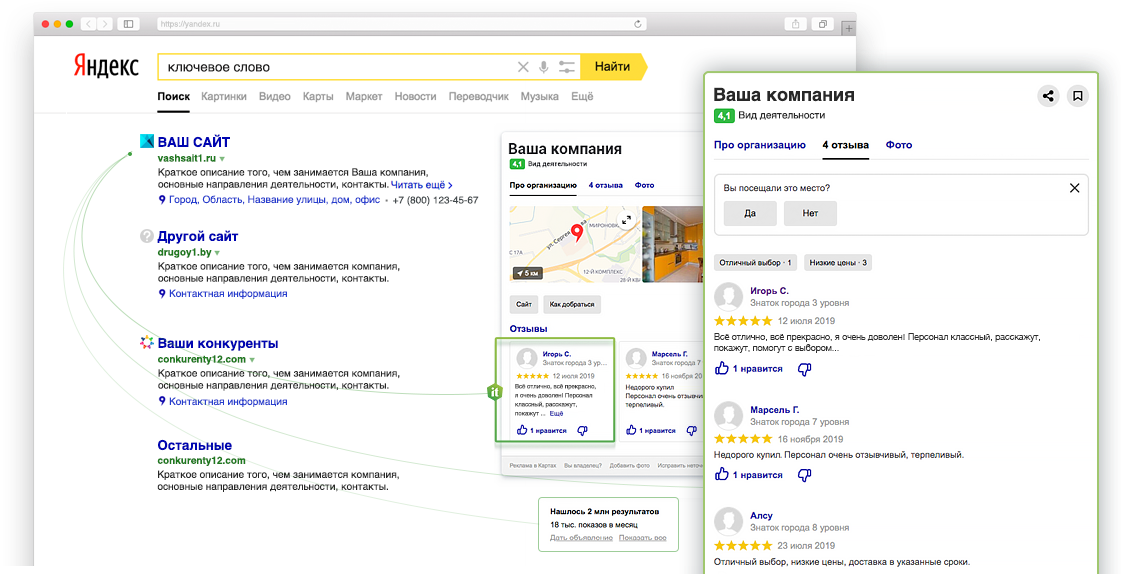Switch to Видео search tab
This screenshot has width=1121, height=574.
click(275, 97)
